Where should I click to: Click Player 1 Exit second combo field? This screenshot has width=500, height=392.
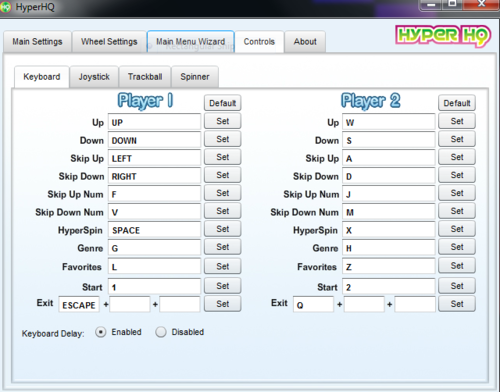tap(130, 304)
